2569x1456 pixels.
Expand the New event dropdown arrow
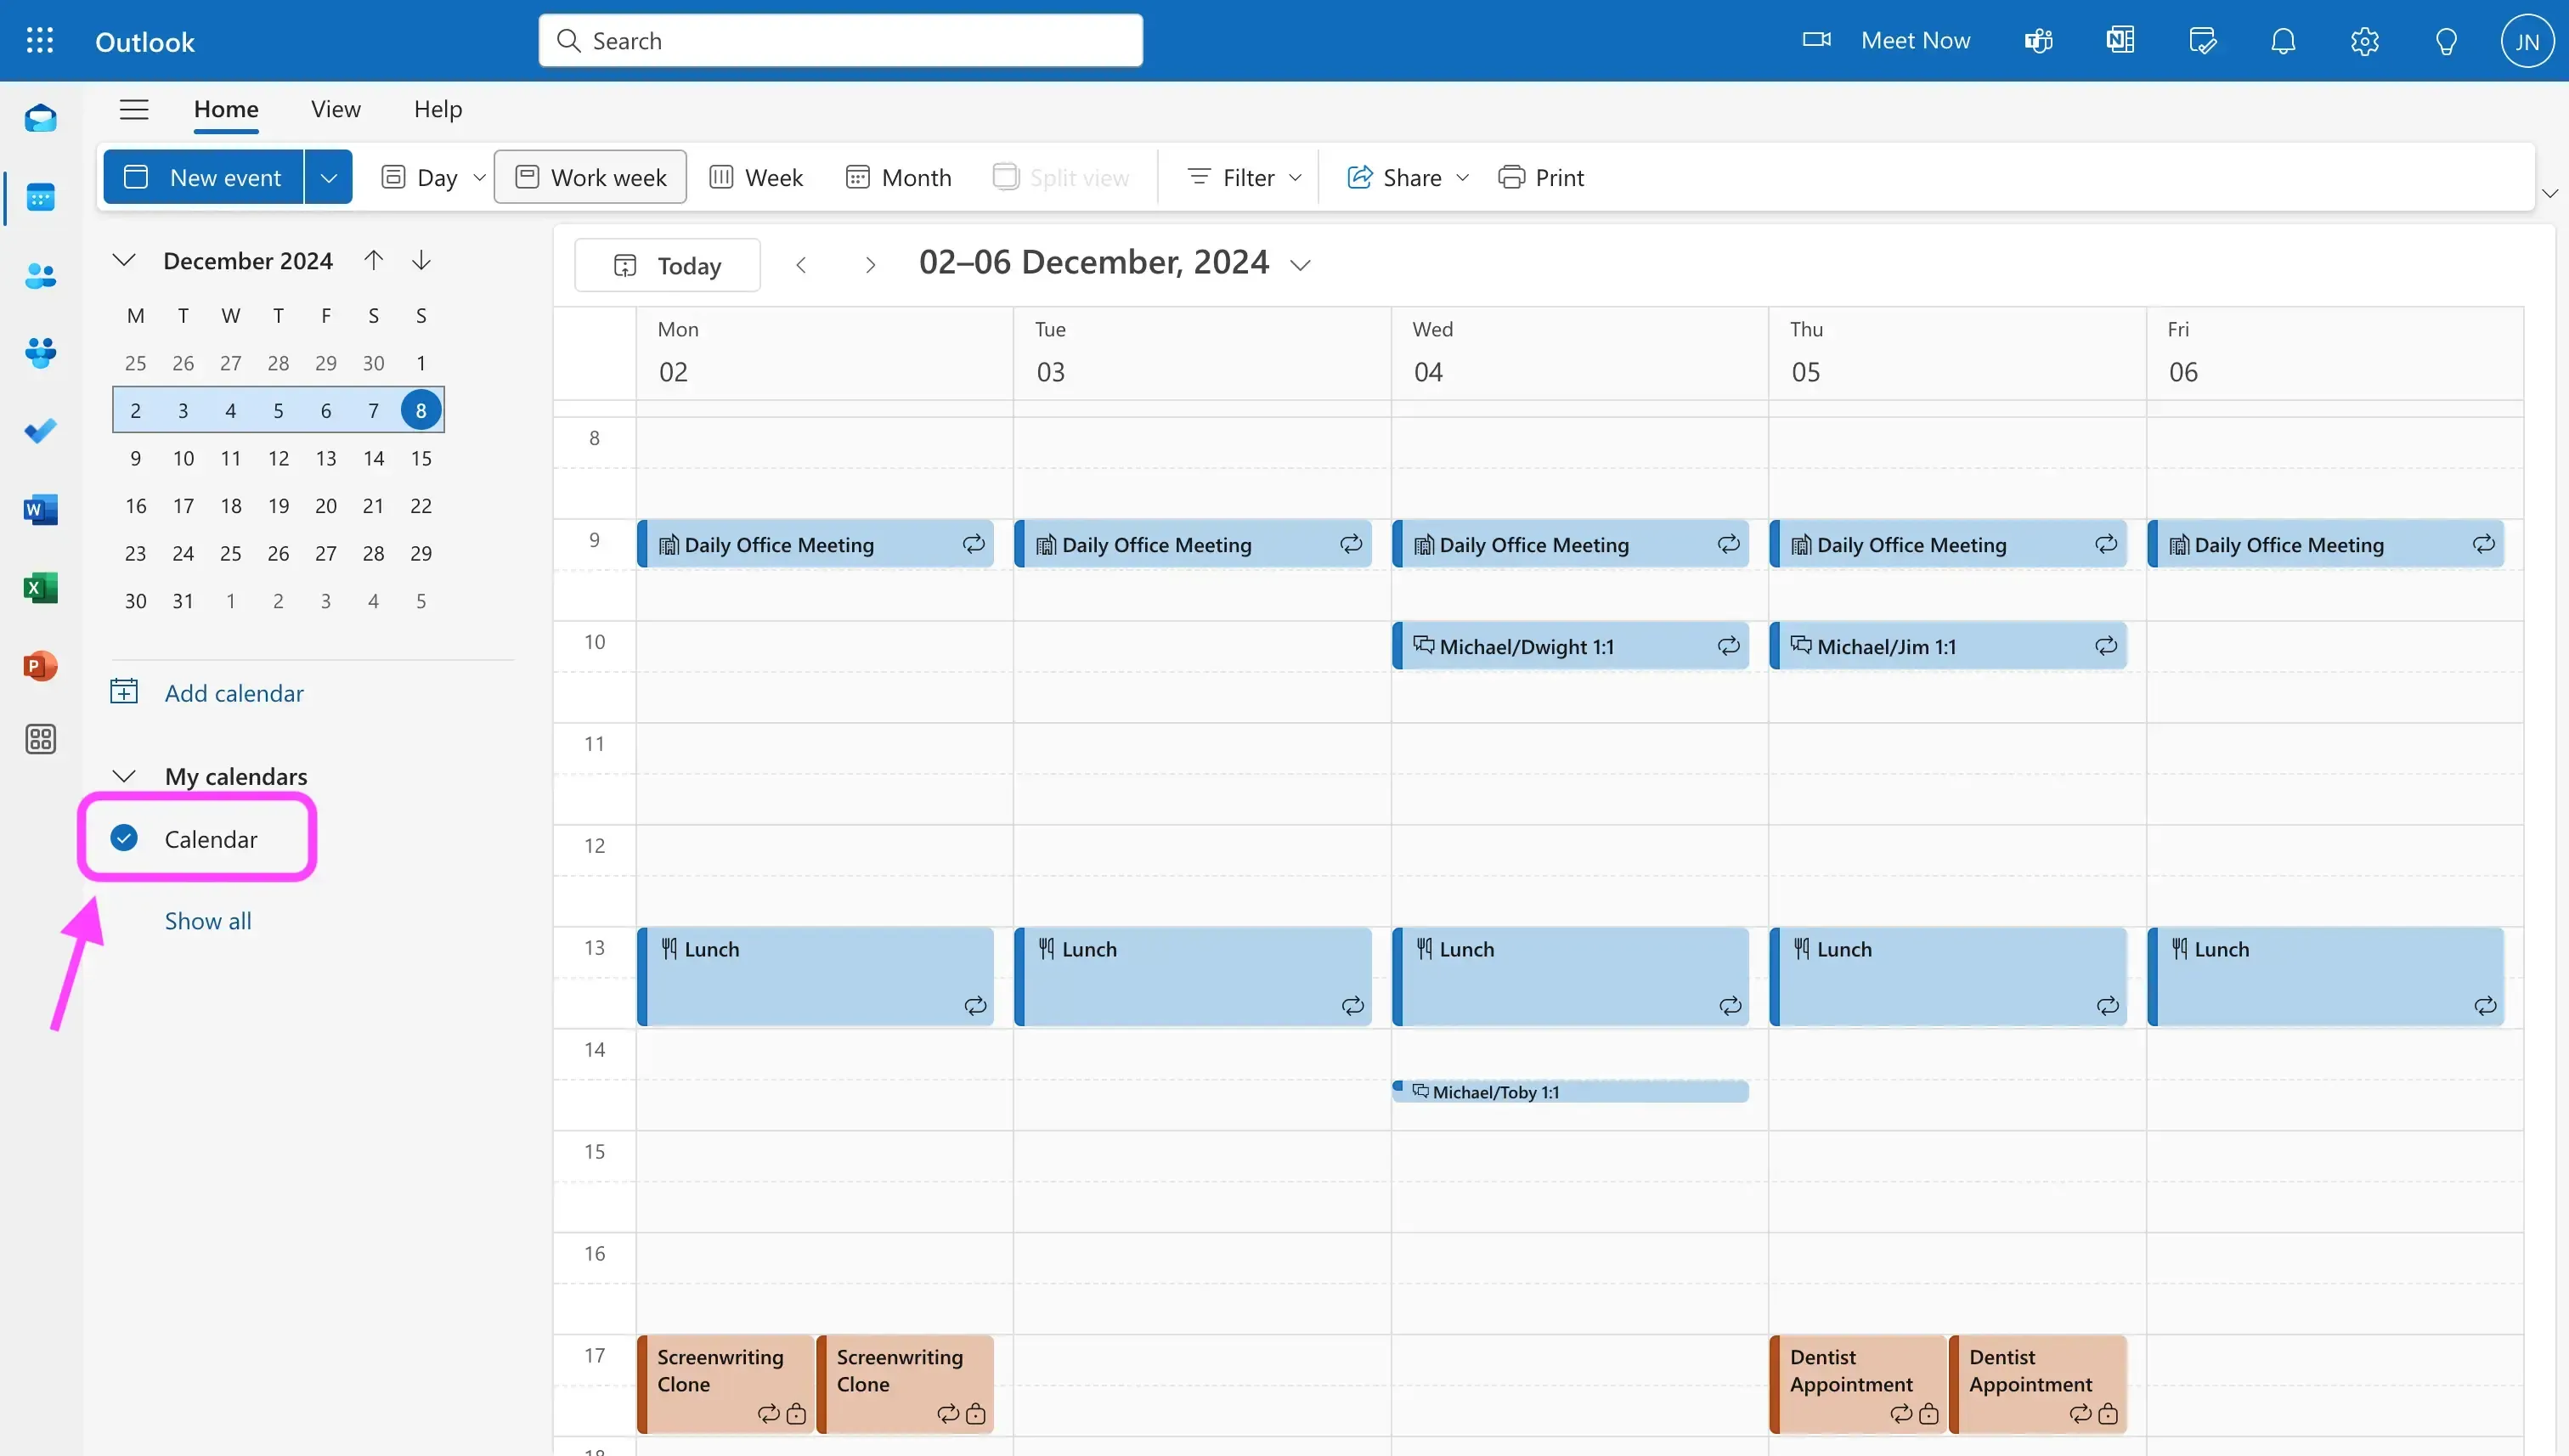tap(328, 176)
